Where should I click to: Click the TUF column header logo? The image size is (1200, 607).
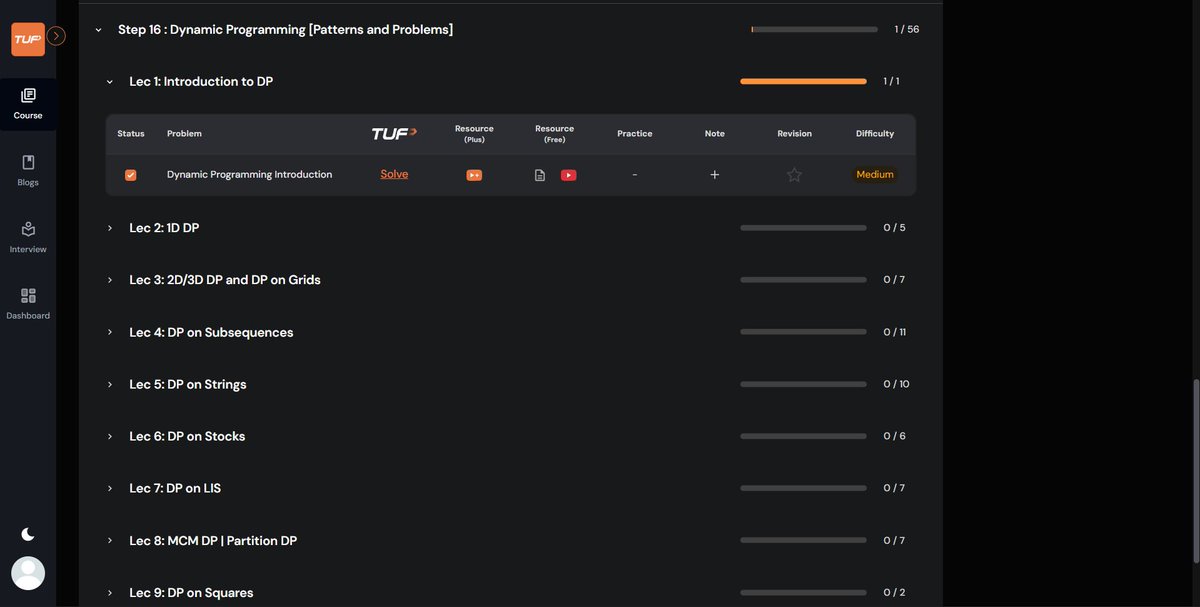pyautogui.click(x=394, y=133)
